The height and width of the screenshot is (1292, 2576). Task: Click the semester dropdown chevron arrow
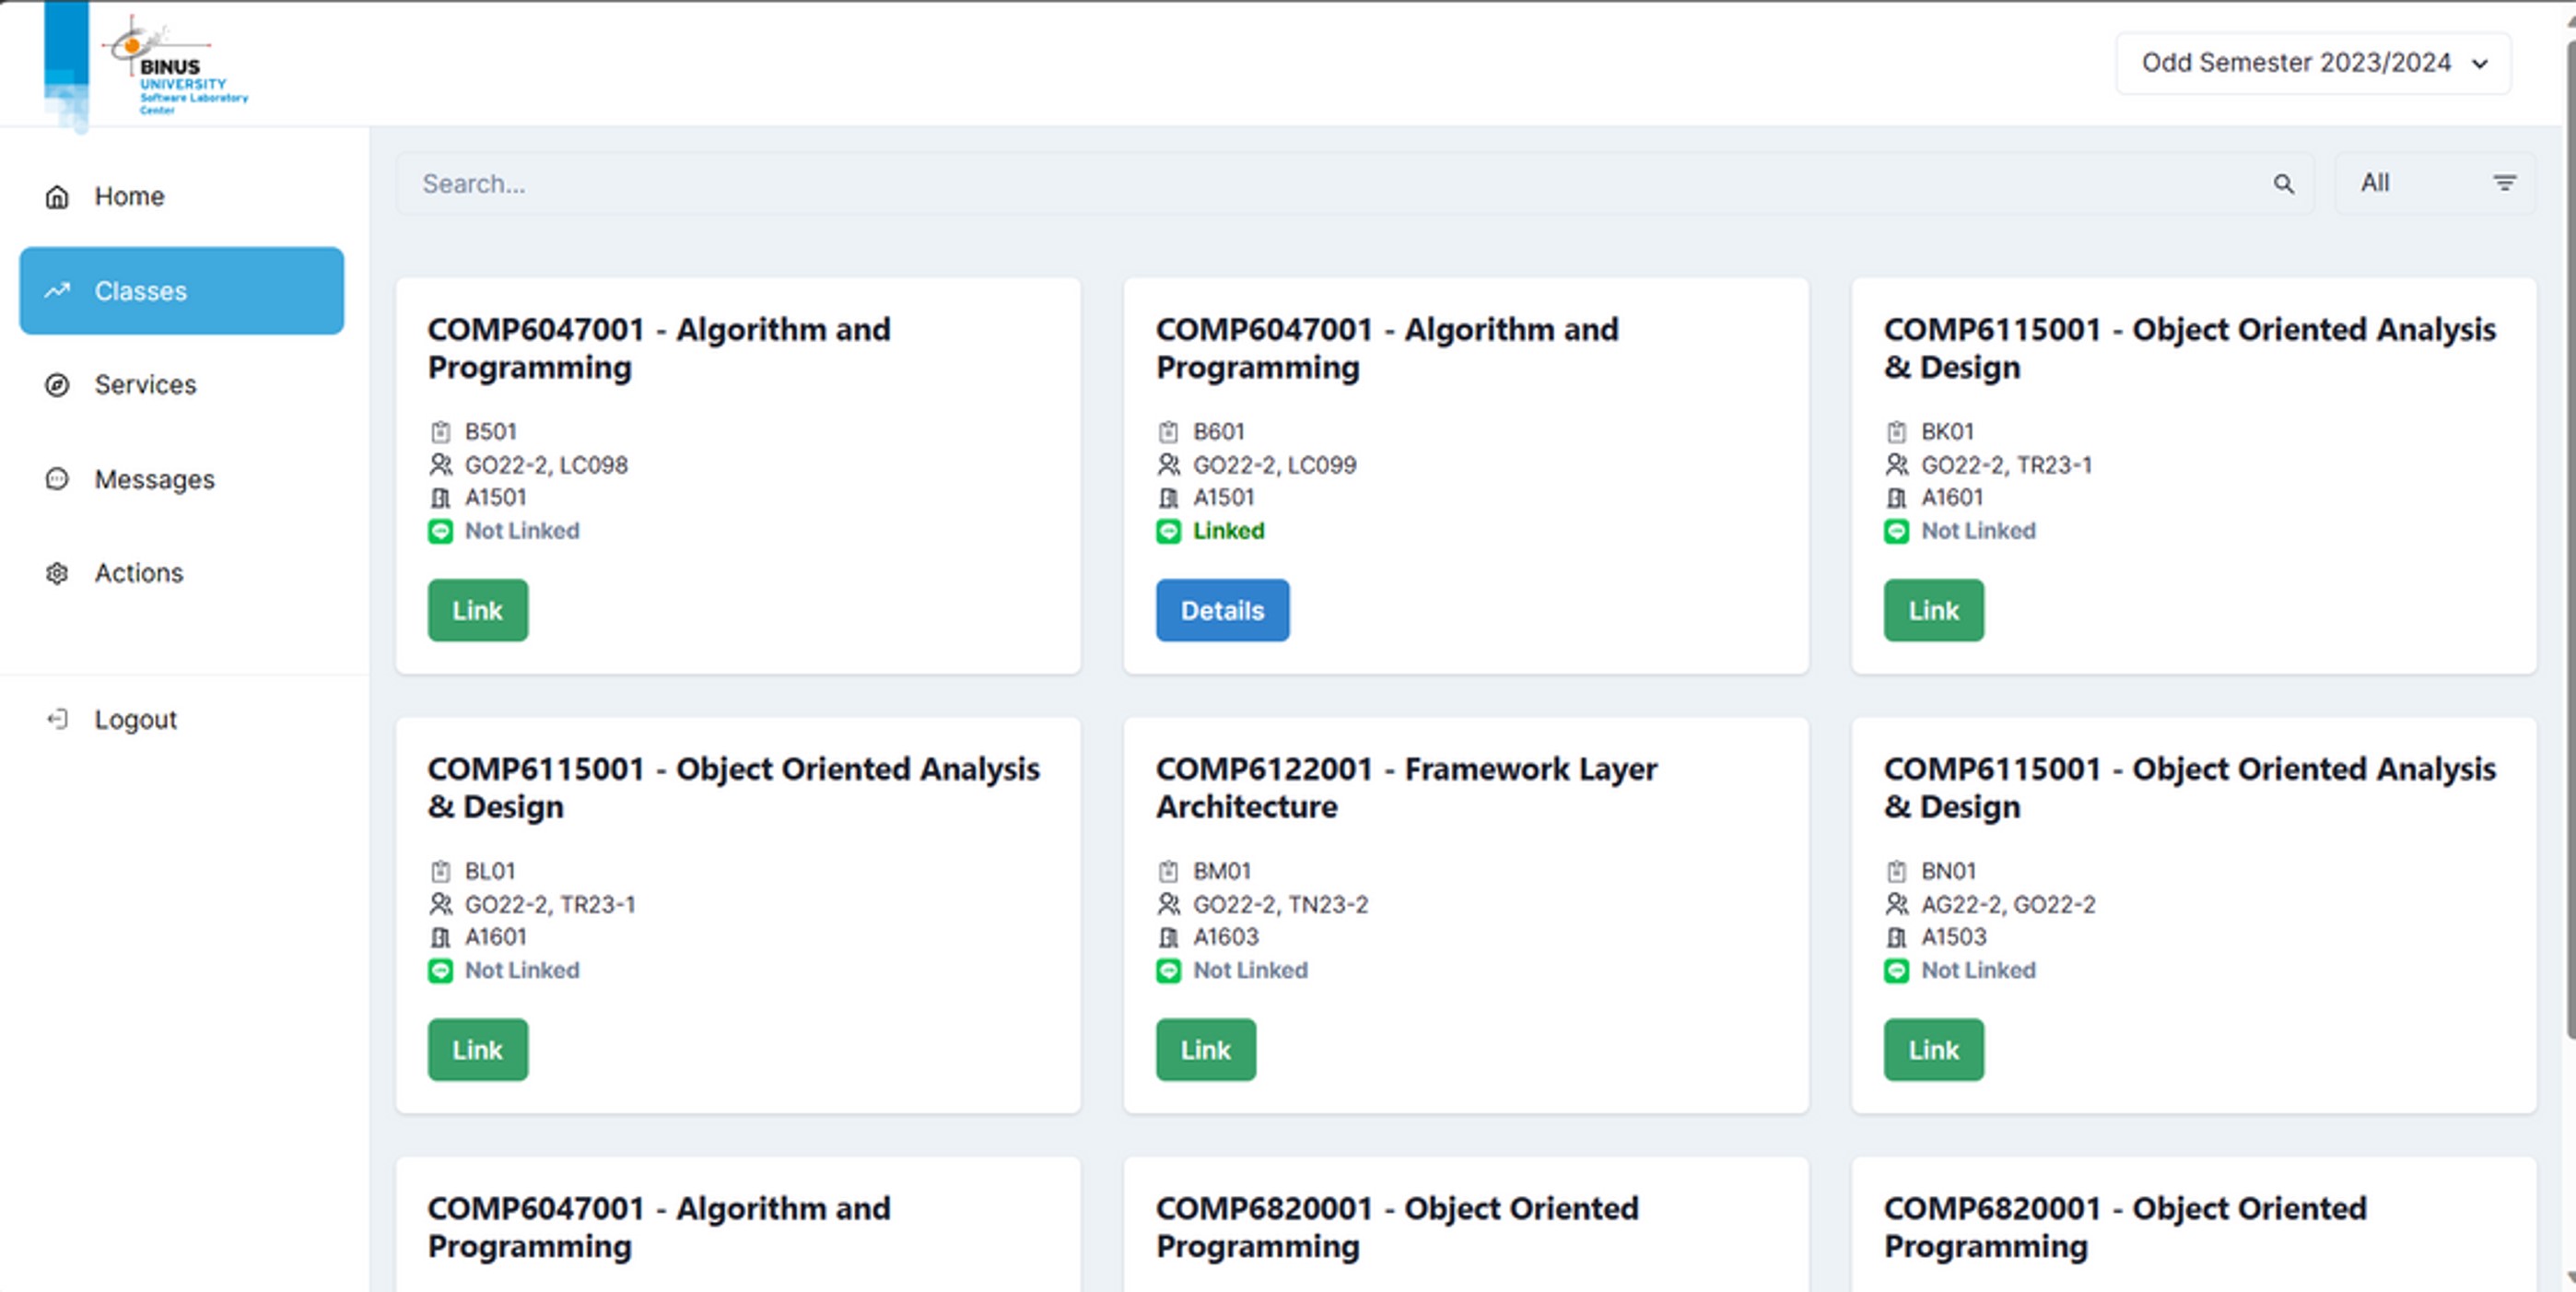pyautogui.click(x=2479, y=64)
